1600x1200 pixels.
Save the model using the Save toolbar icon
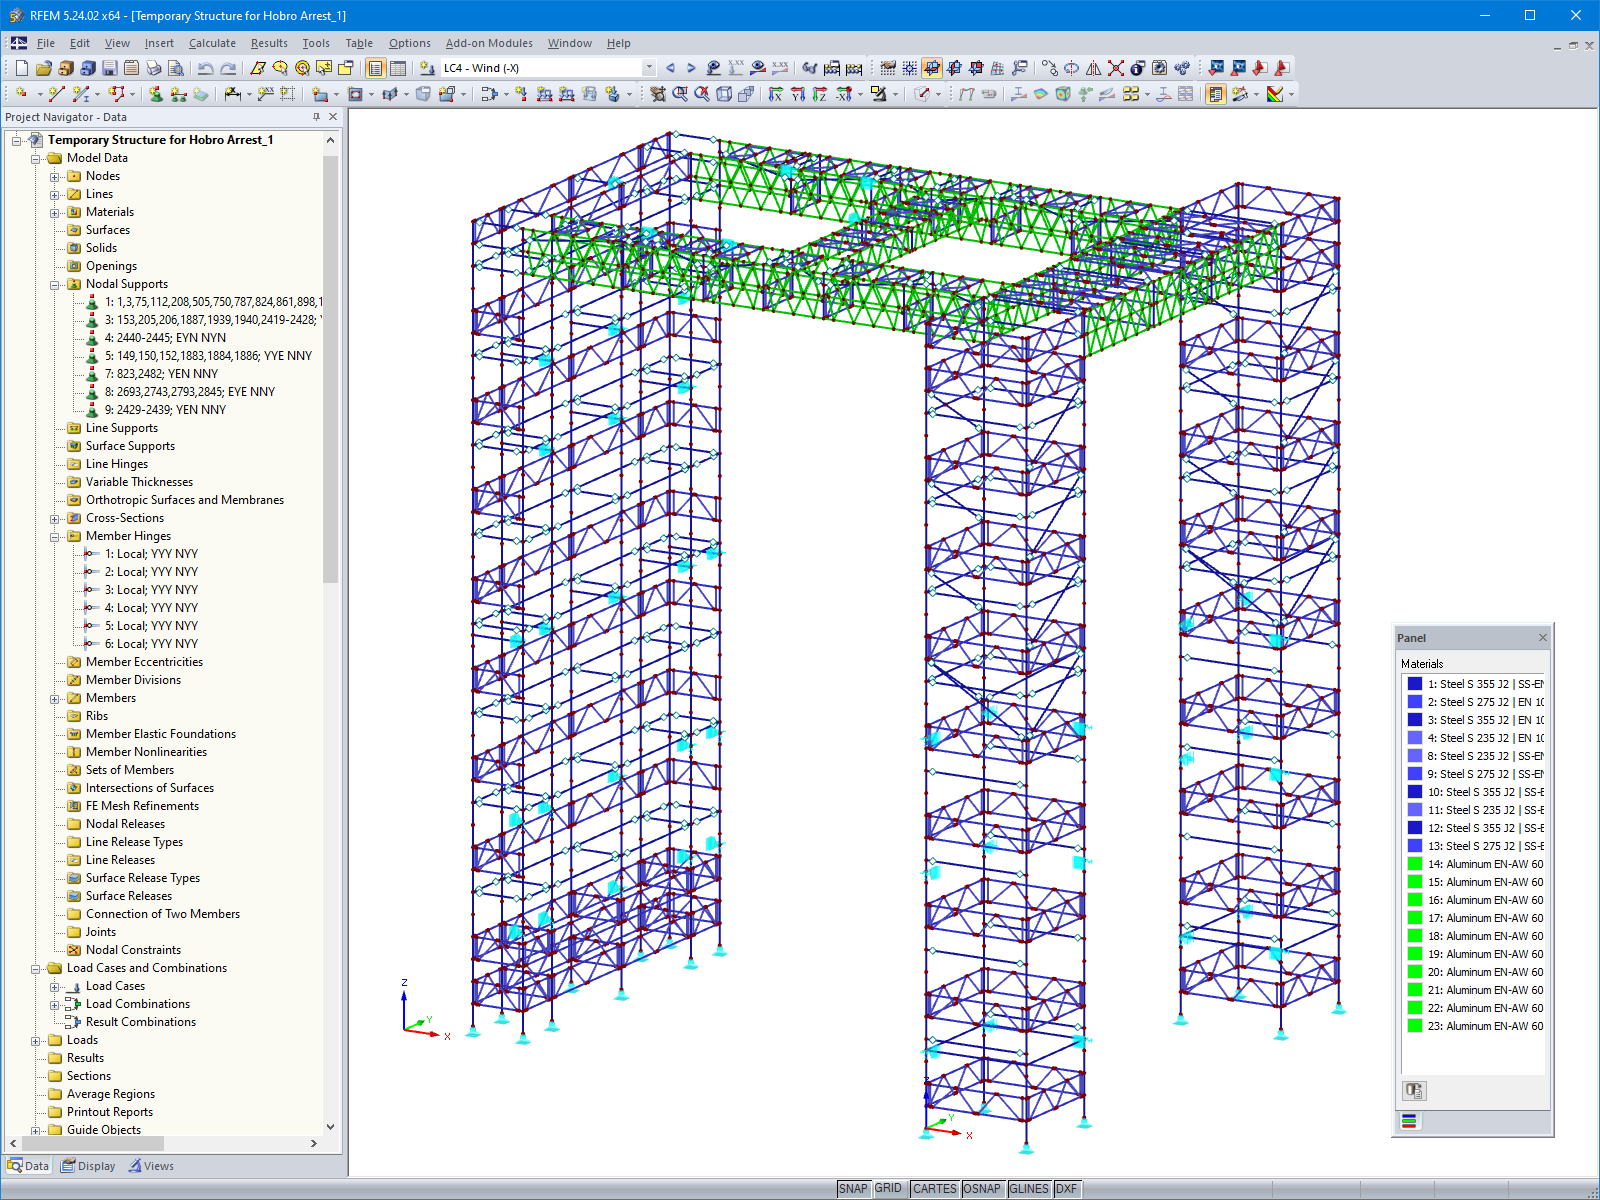[109, 68]
